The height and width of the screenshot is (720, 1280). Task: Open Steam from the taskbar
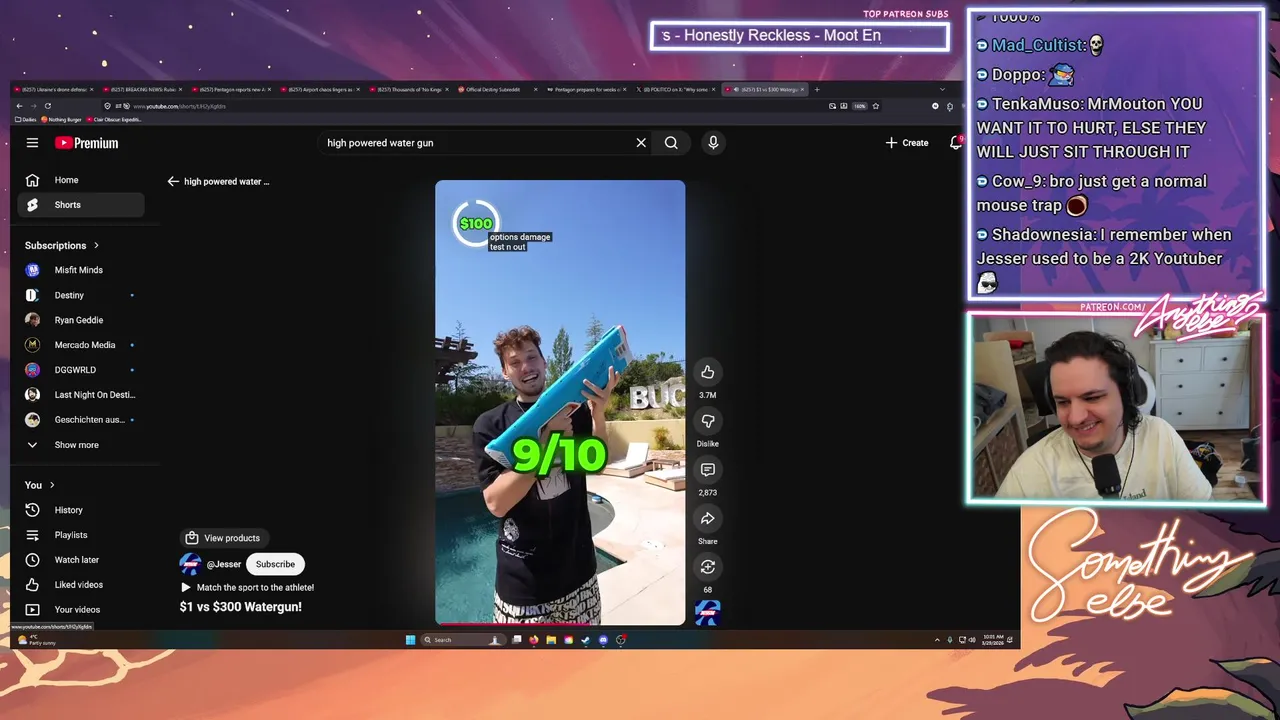click(586, 640)
